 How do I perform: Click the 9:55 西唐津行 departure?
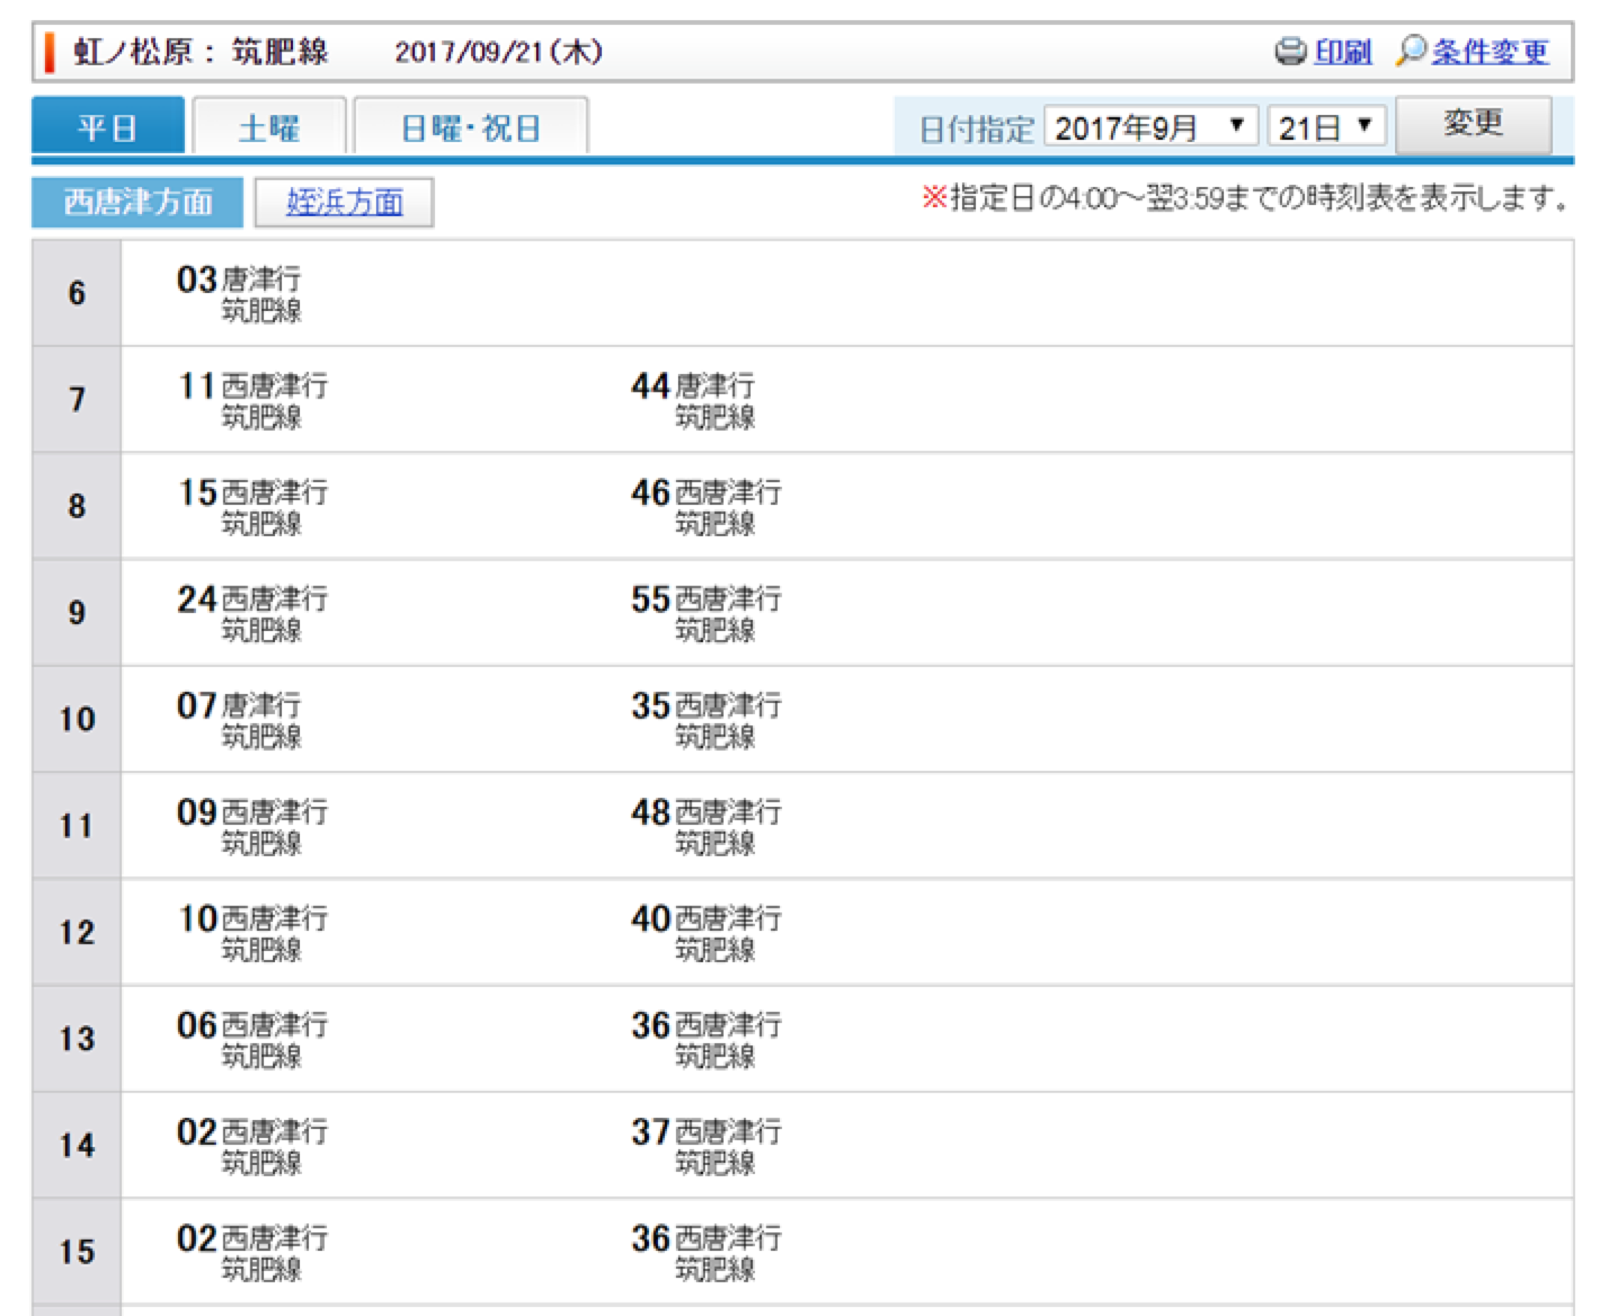(x=706, y=613)
